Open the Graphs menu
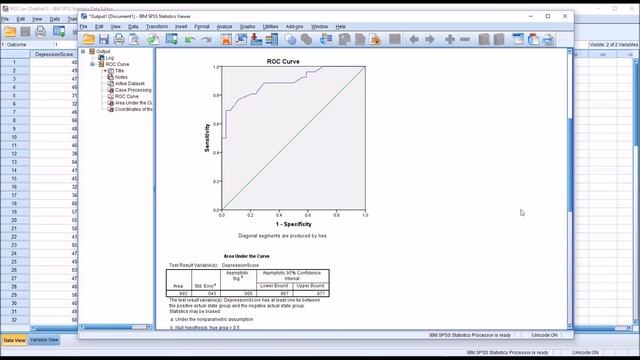Screen dimensions: 640x360 [247, 27]
